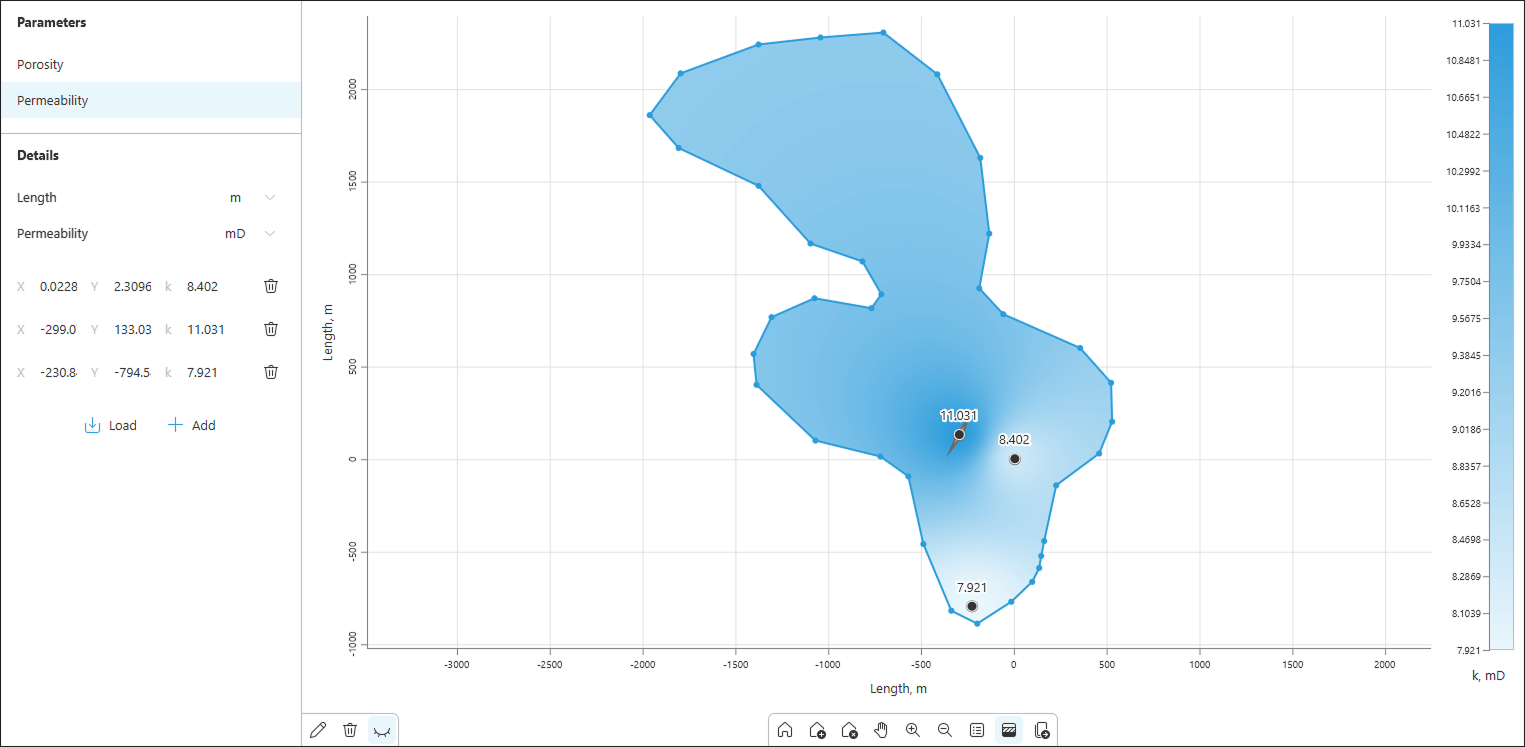The image size is (1525, 747).
Task: Click the zoom out magnifier icon
Action: point(945,730)
